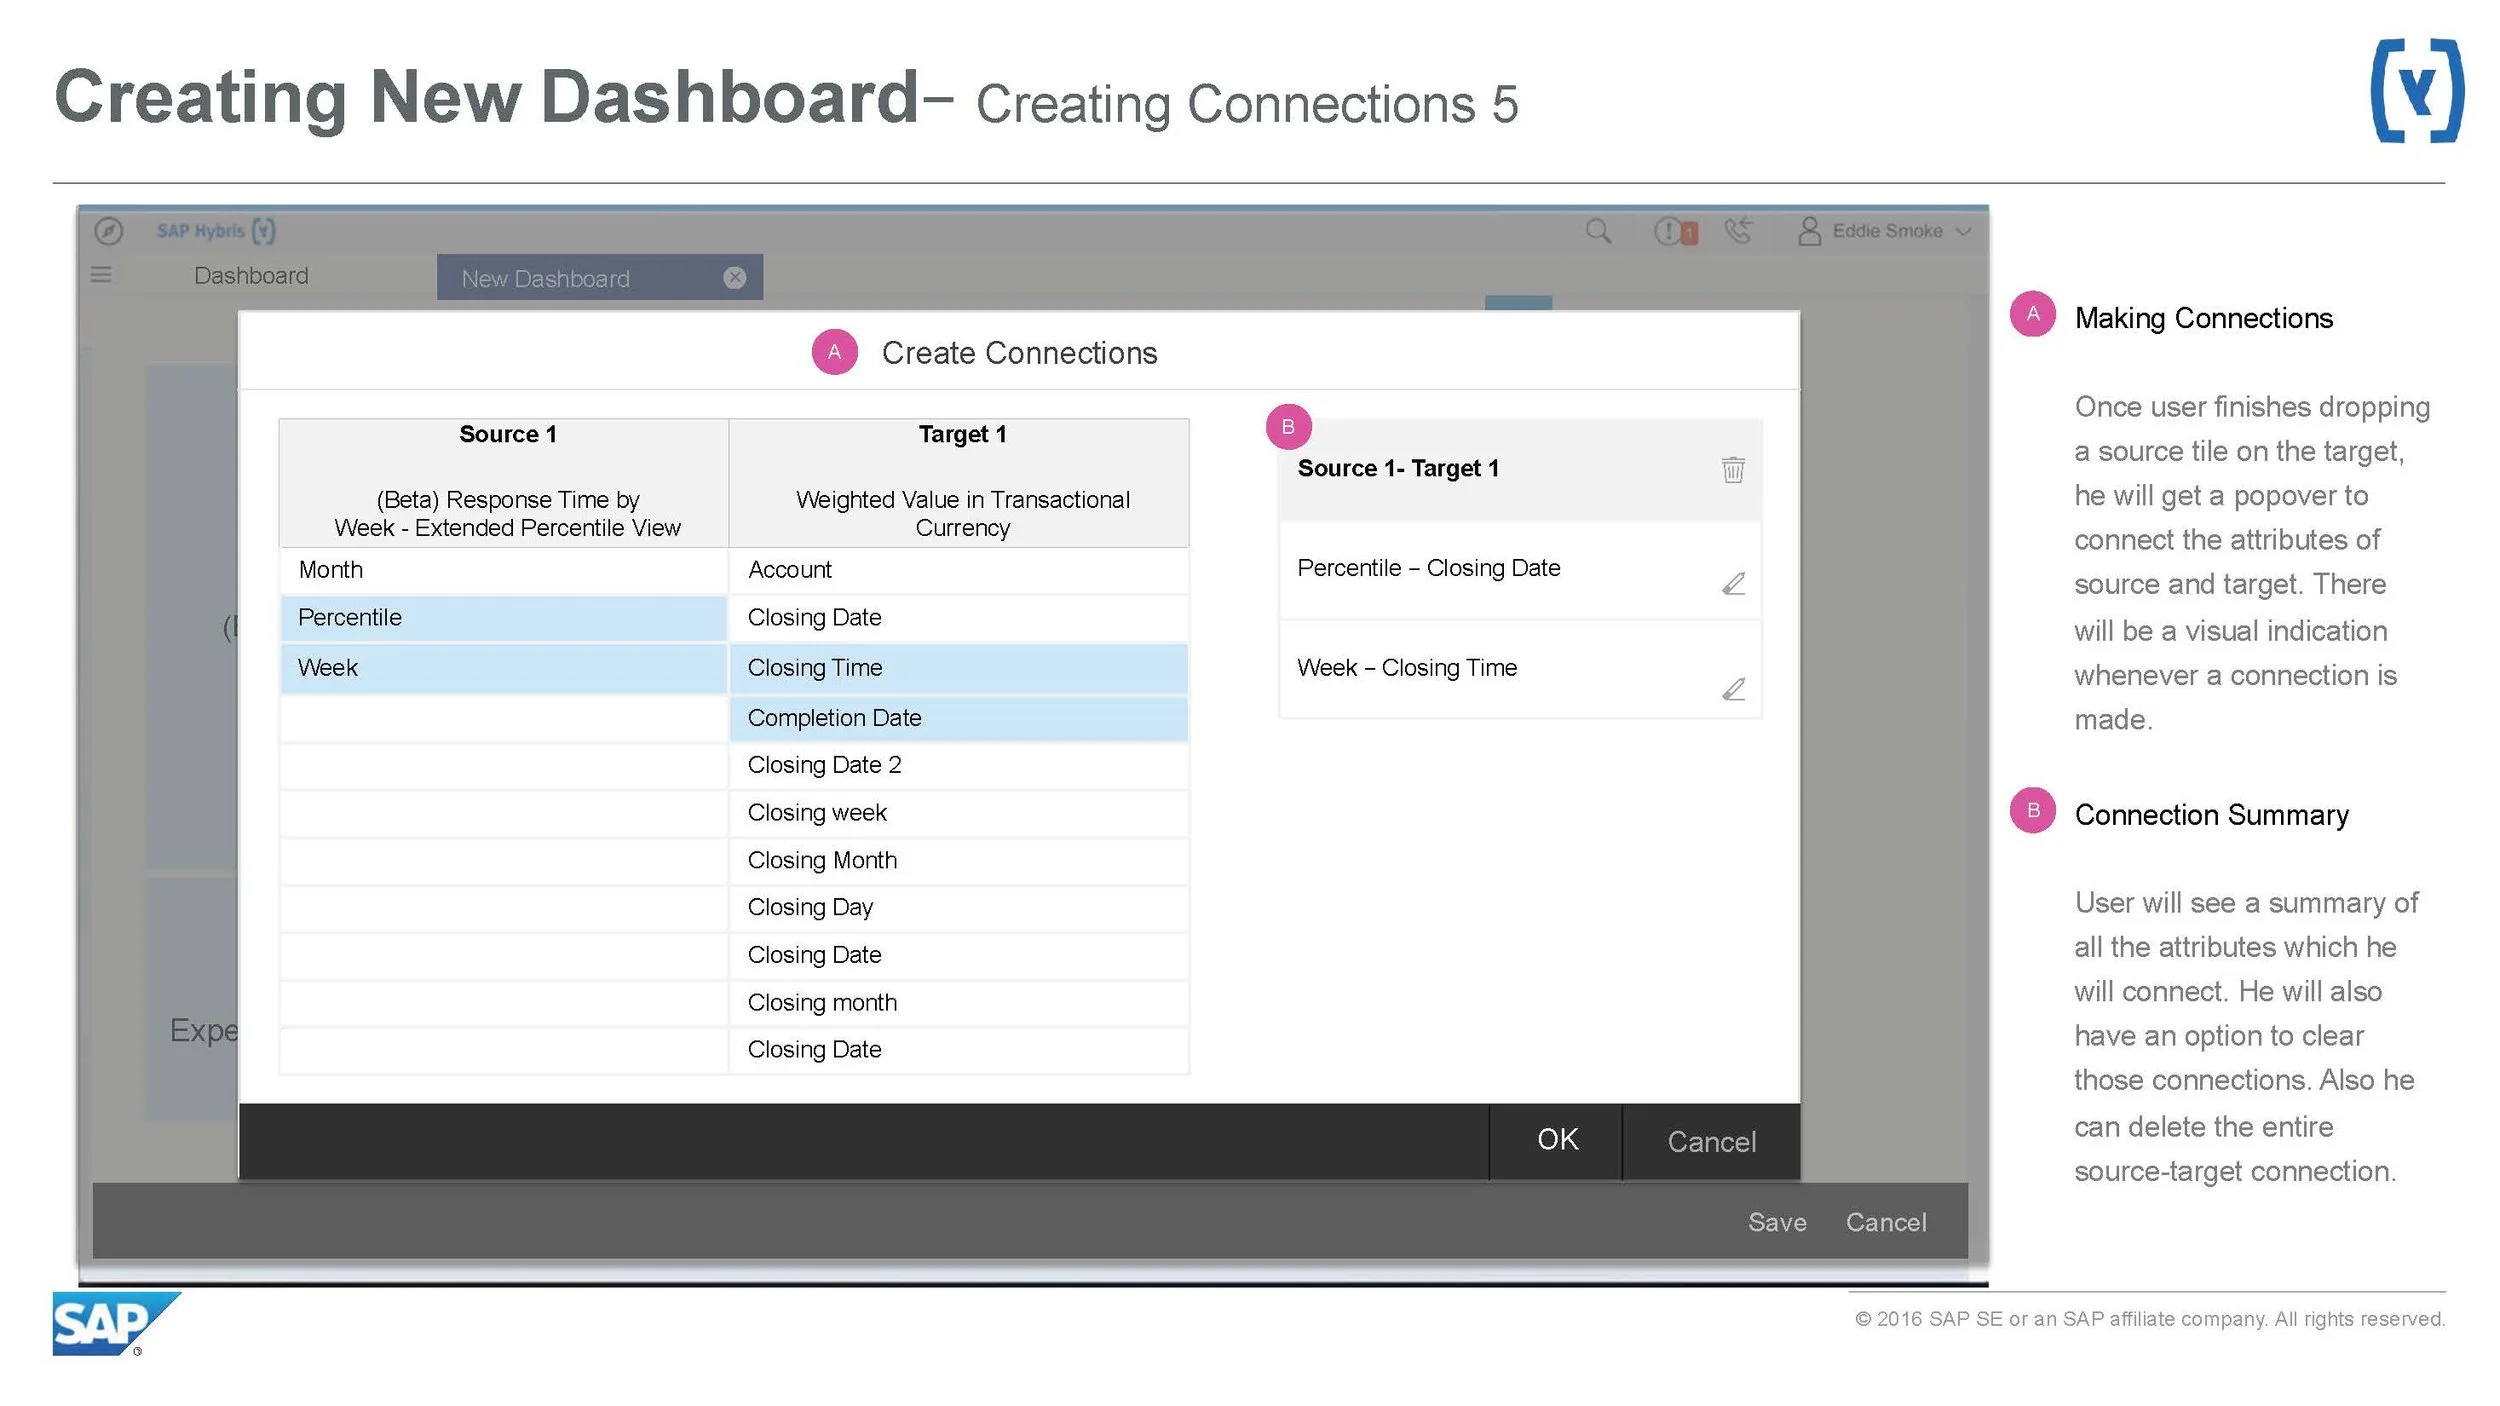Delete the Source 1- Target 1 connection
The image size is (2500, 1406).
[x=1733, y=469]
